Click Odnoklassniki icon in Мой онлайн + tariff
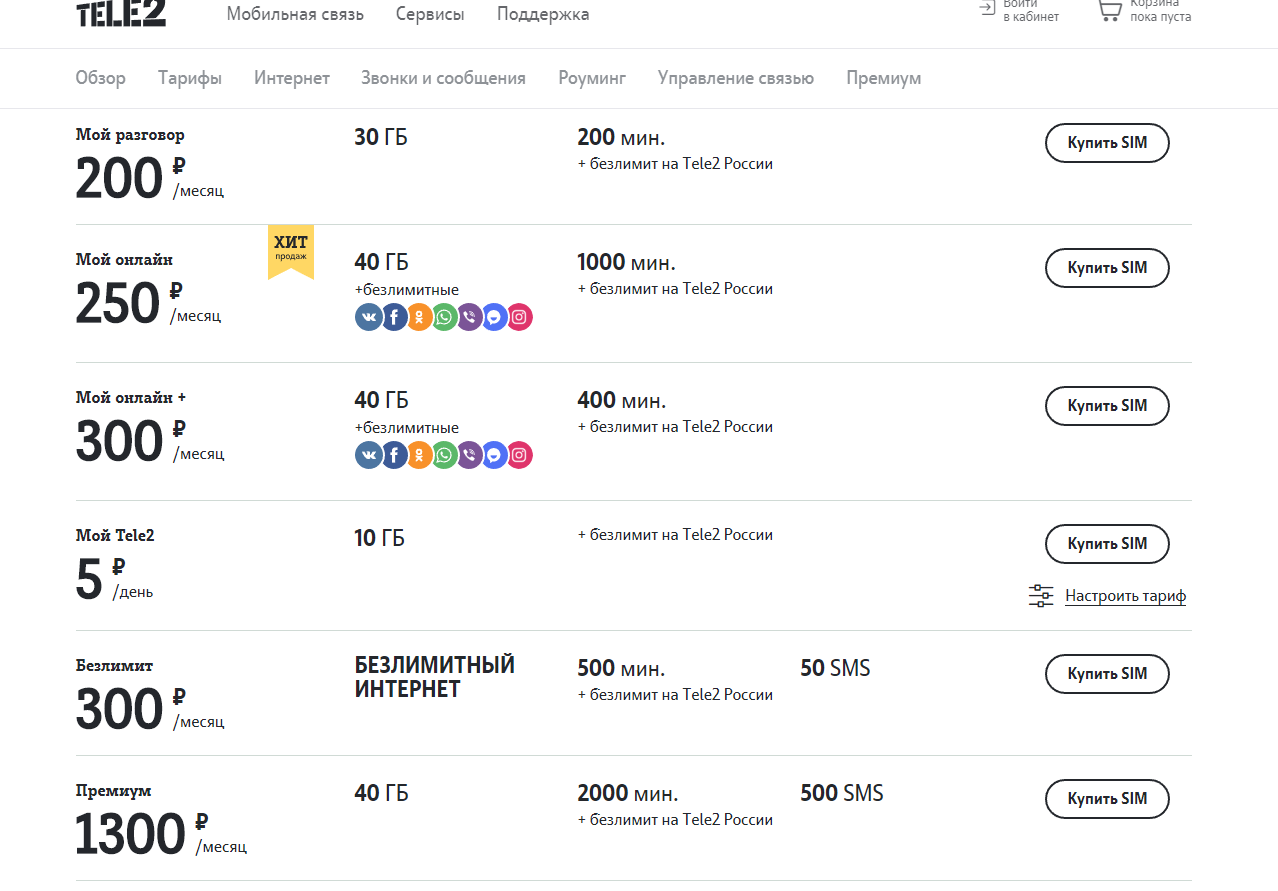The height and width of the screenshot is (891, 1278). pyautogui.click(x=419, y=456)
